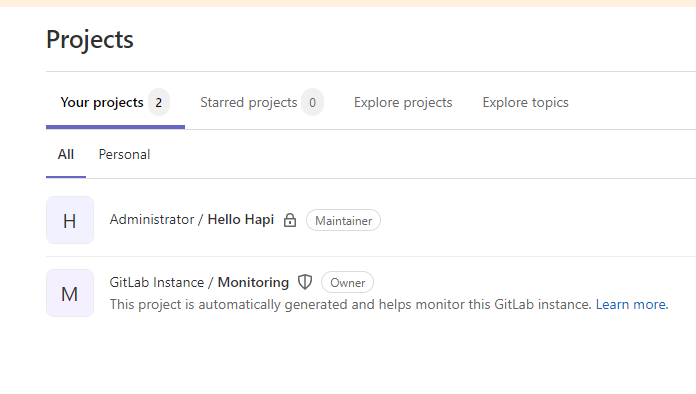696x394 pixels.
Task: Switch to the Your projects tab
Action: 115,102
